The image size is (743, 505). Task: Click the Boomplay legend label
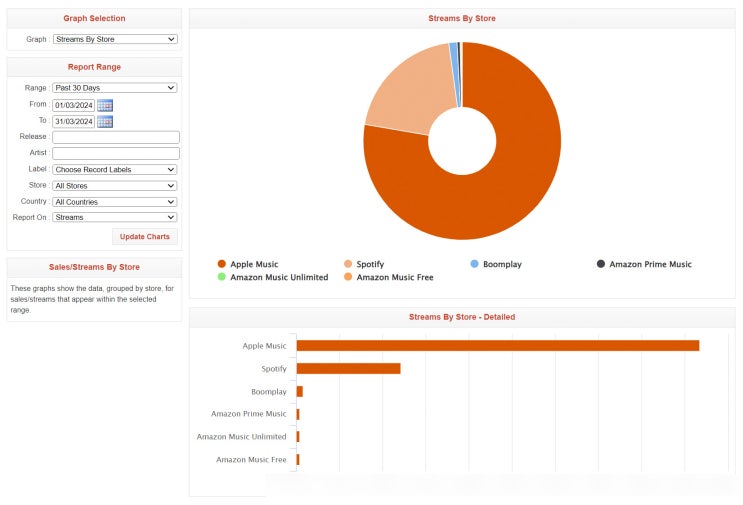pos(502,264)
